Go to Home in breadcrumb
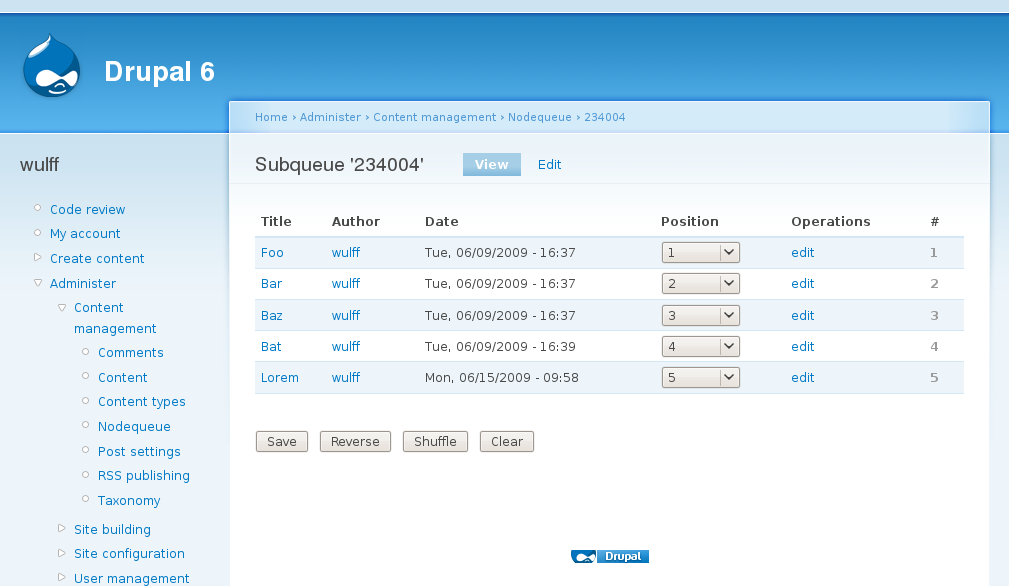The height and width of the screenshot is (586, 1009). pos(271,117)
